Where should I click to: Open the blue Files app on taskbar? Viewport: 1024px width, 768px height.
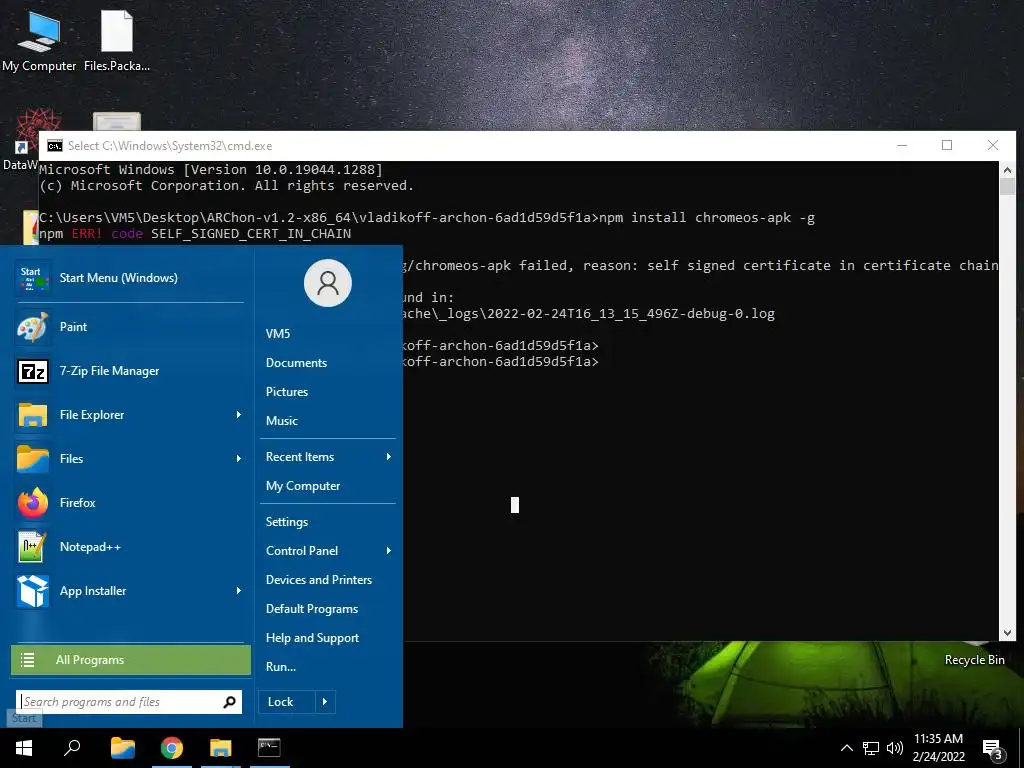(123, 748)
